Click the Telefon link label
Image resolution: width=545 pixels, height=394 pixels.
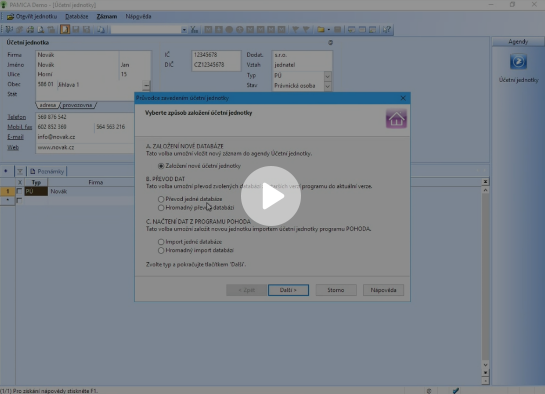click(x=17, y=117)
